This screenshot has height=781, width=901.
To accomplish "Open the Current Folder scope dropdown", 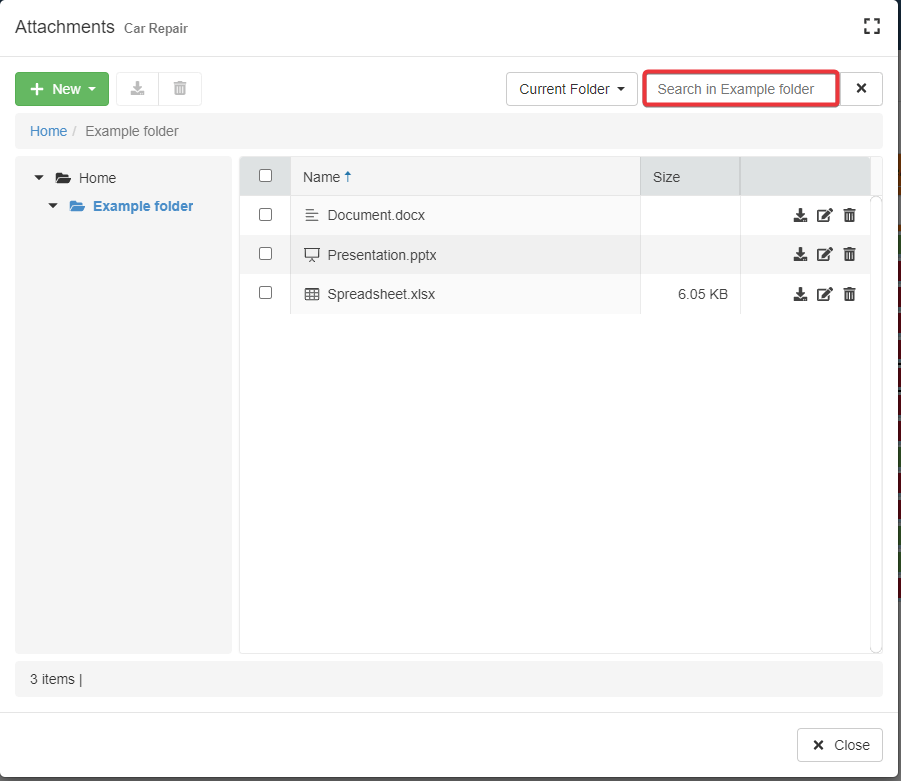I will (571, 89).
